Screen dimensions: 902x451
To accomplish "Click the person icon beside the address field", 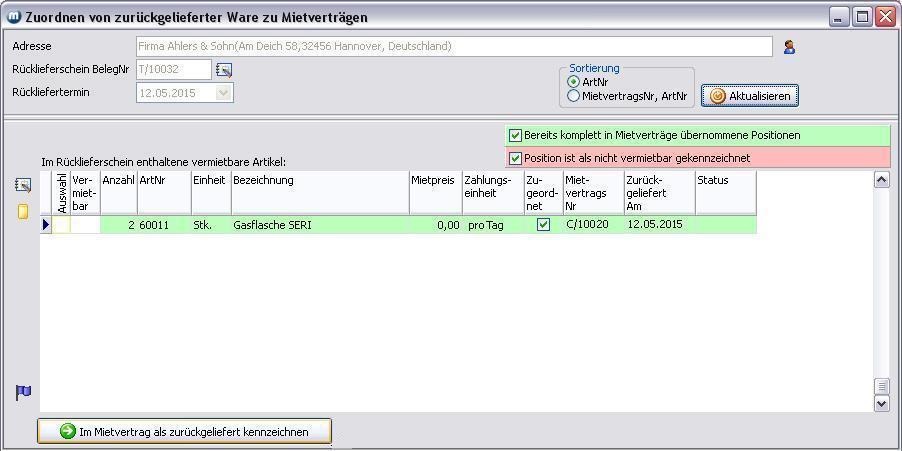I will 789,47.
